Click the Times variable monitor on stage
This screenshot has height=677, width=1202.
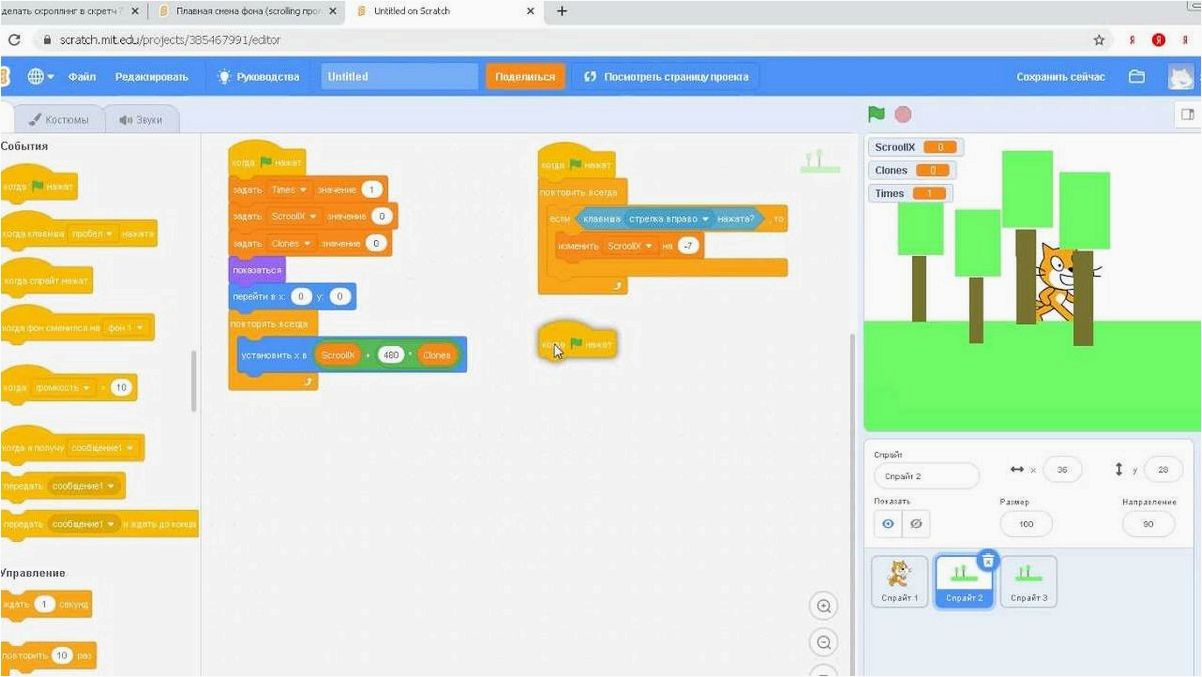910,193
